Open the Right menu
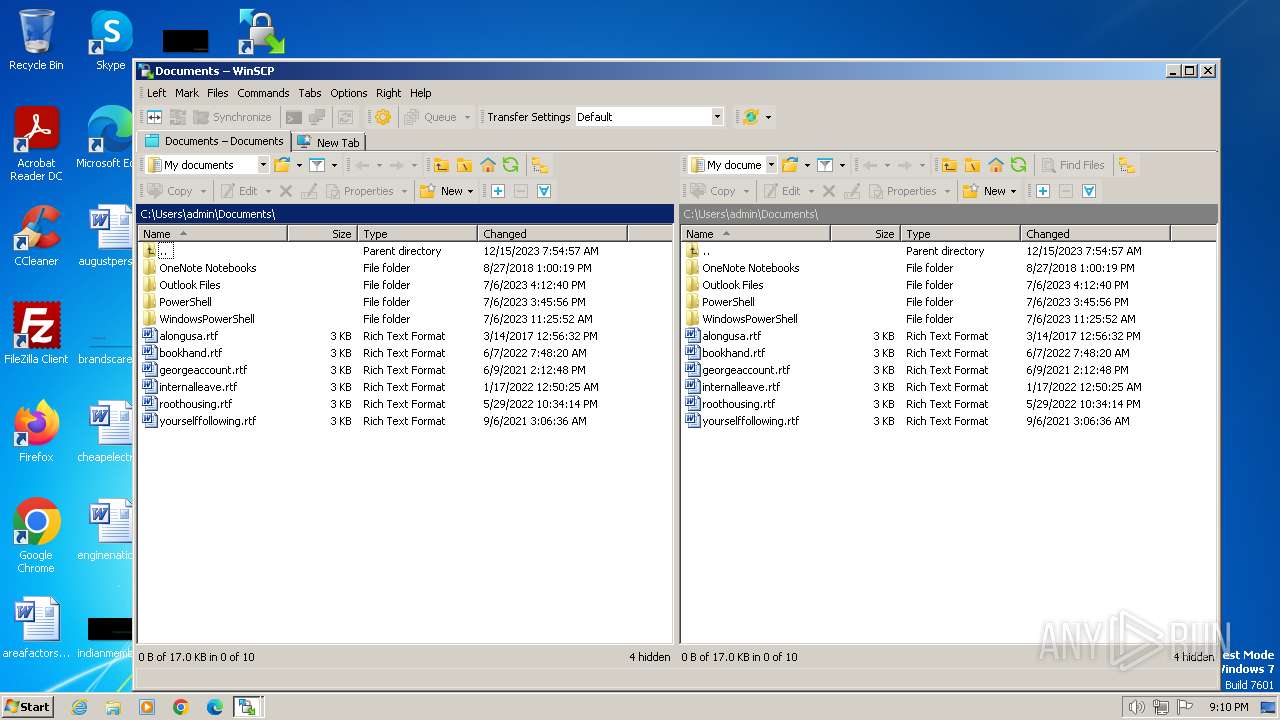The width and height of the screenshot is (1280, 720). tap(388, 93)
